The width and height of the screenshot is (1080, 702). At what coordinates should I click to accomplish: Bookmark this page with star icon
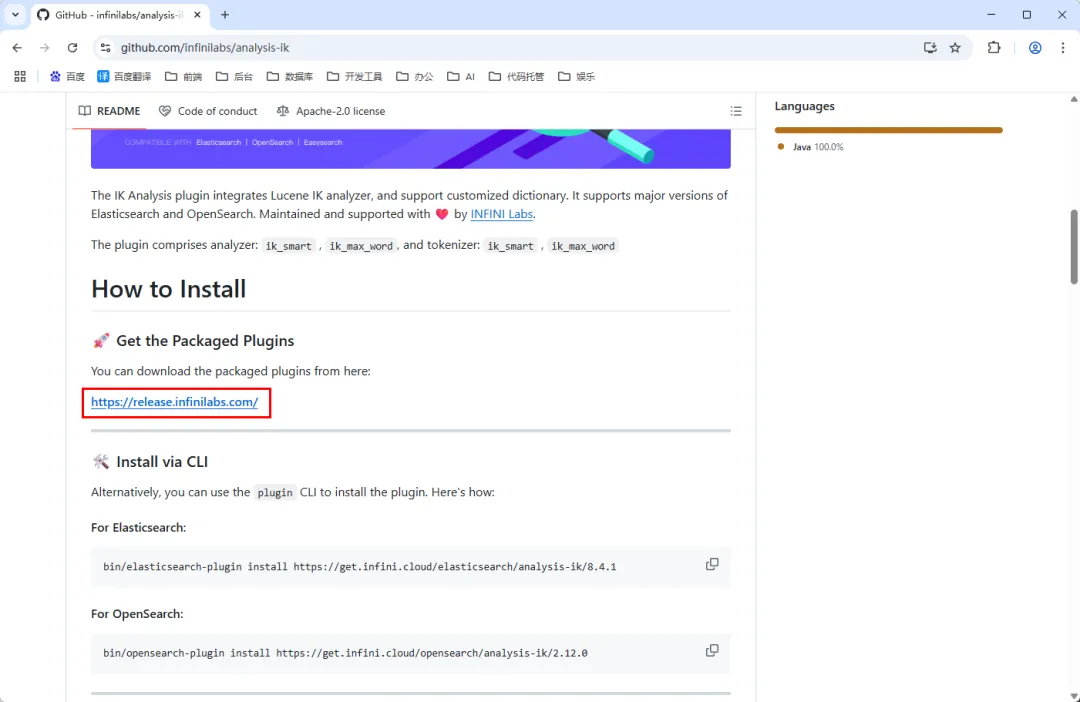[x=955, y=48]
